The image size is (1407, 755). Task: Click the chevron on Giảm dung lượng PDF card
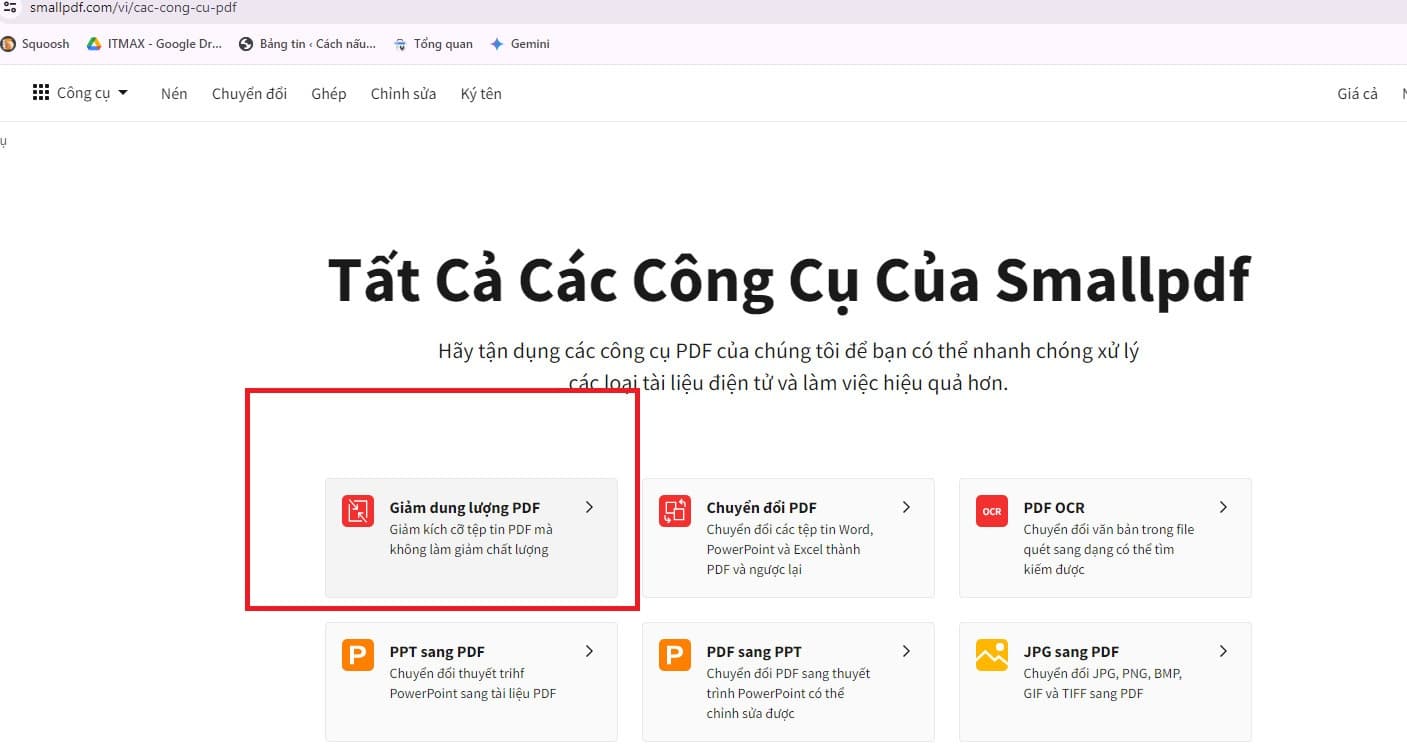[x=589, y=507]
